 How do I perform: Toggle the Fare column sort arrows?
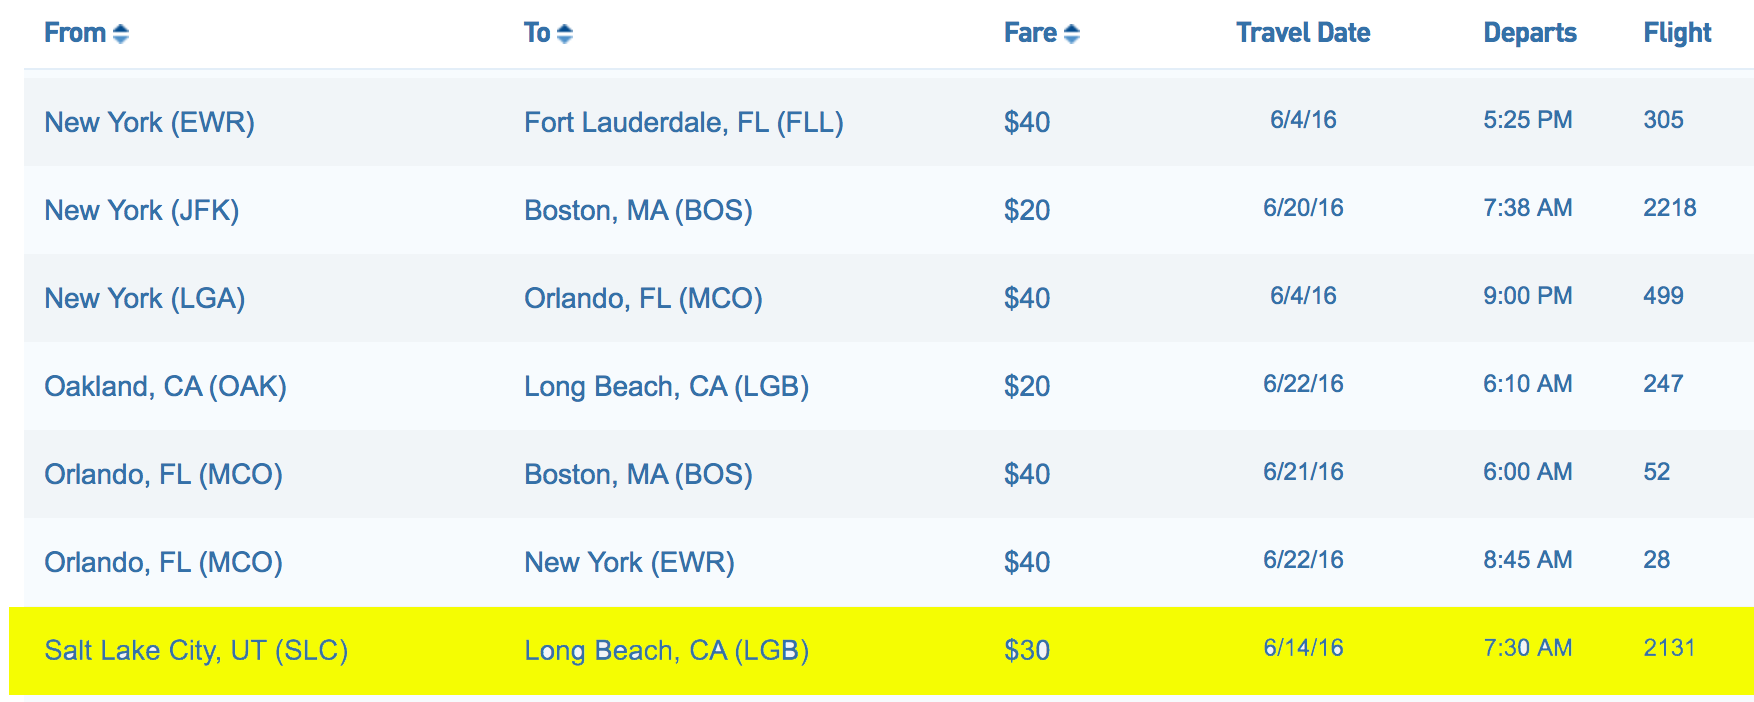pyautogui.click(x=1071, y=34)
